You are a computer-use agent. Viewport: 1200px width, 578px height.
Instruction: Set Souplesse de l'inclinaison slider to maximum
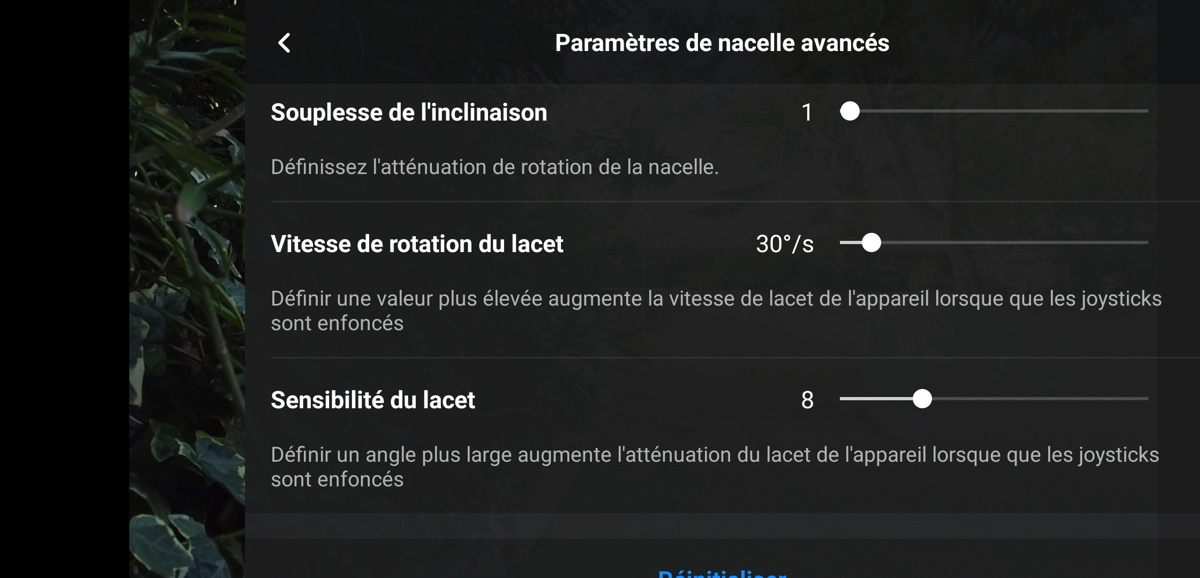(1146, 112)
